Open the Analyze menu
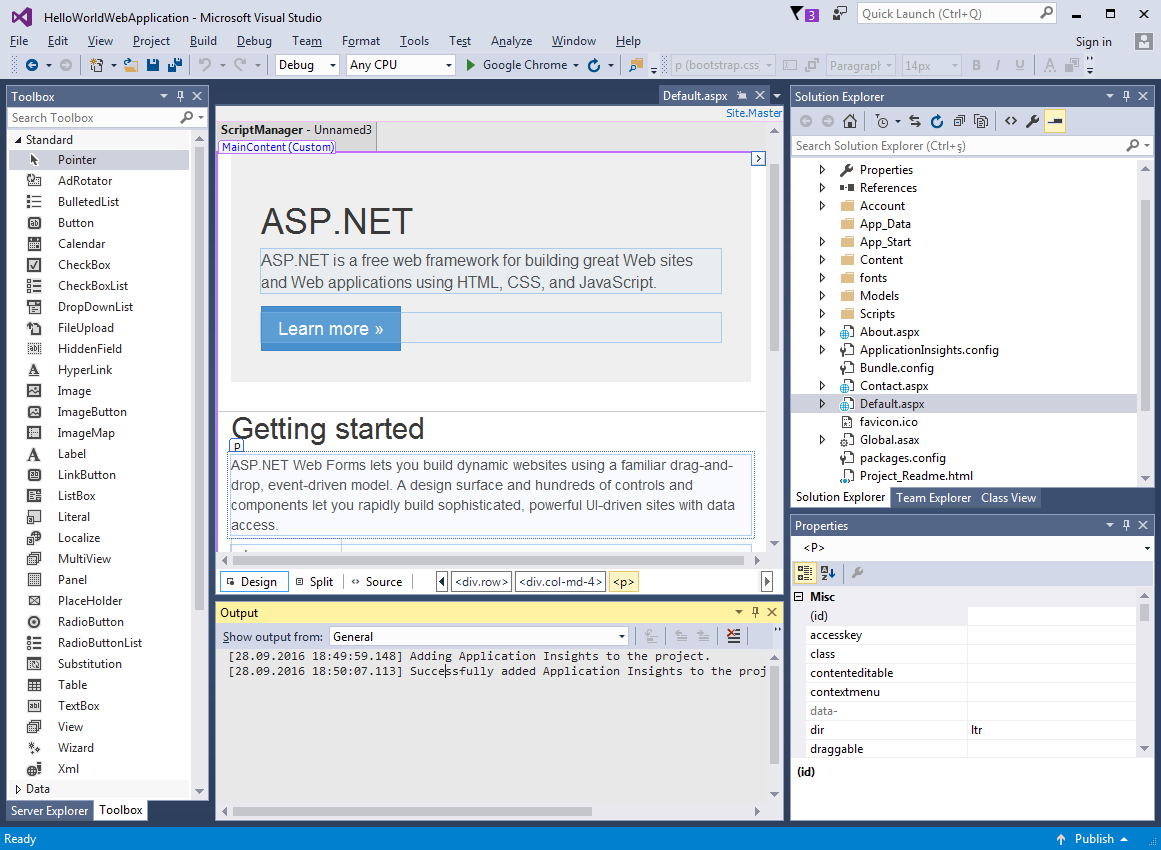Viewport: 1161px width, 850px height. 511,41
